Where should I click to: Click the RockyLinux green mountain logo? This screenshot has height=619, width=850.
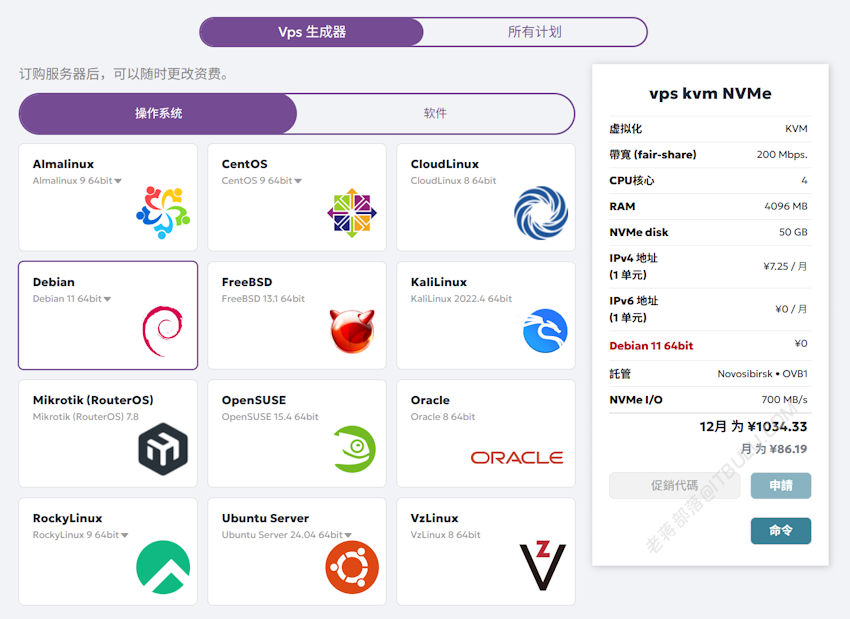click(163, 567)
